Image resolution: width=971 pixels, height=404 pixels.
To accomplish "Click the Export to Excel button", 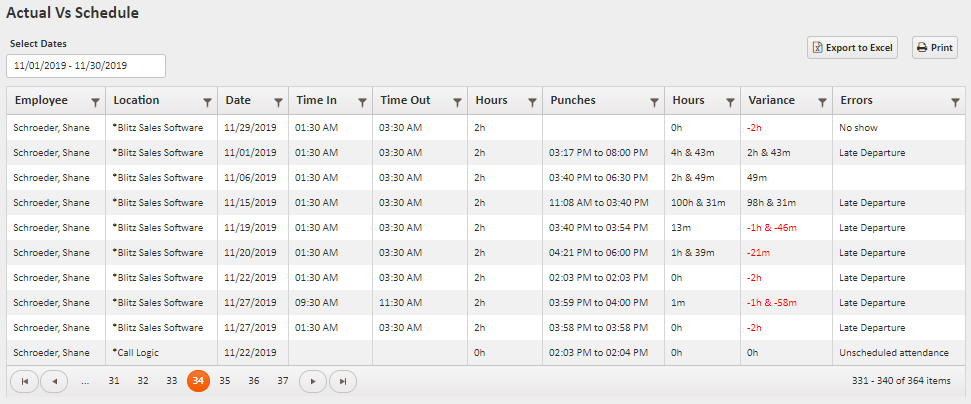I will 852,48.
